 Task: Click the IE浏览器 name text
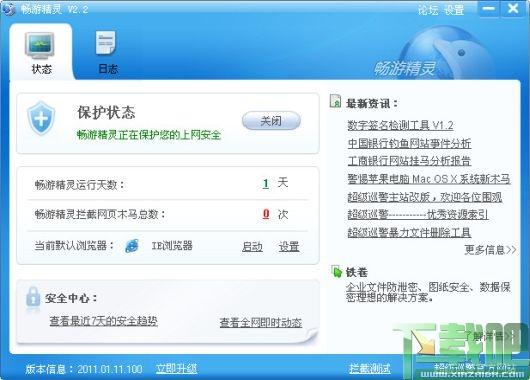tap(172, 246)
